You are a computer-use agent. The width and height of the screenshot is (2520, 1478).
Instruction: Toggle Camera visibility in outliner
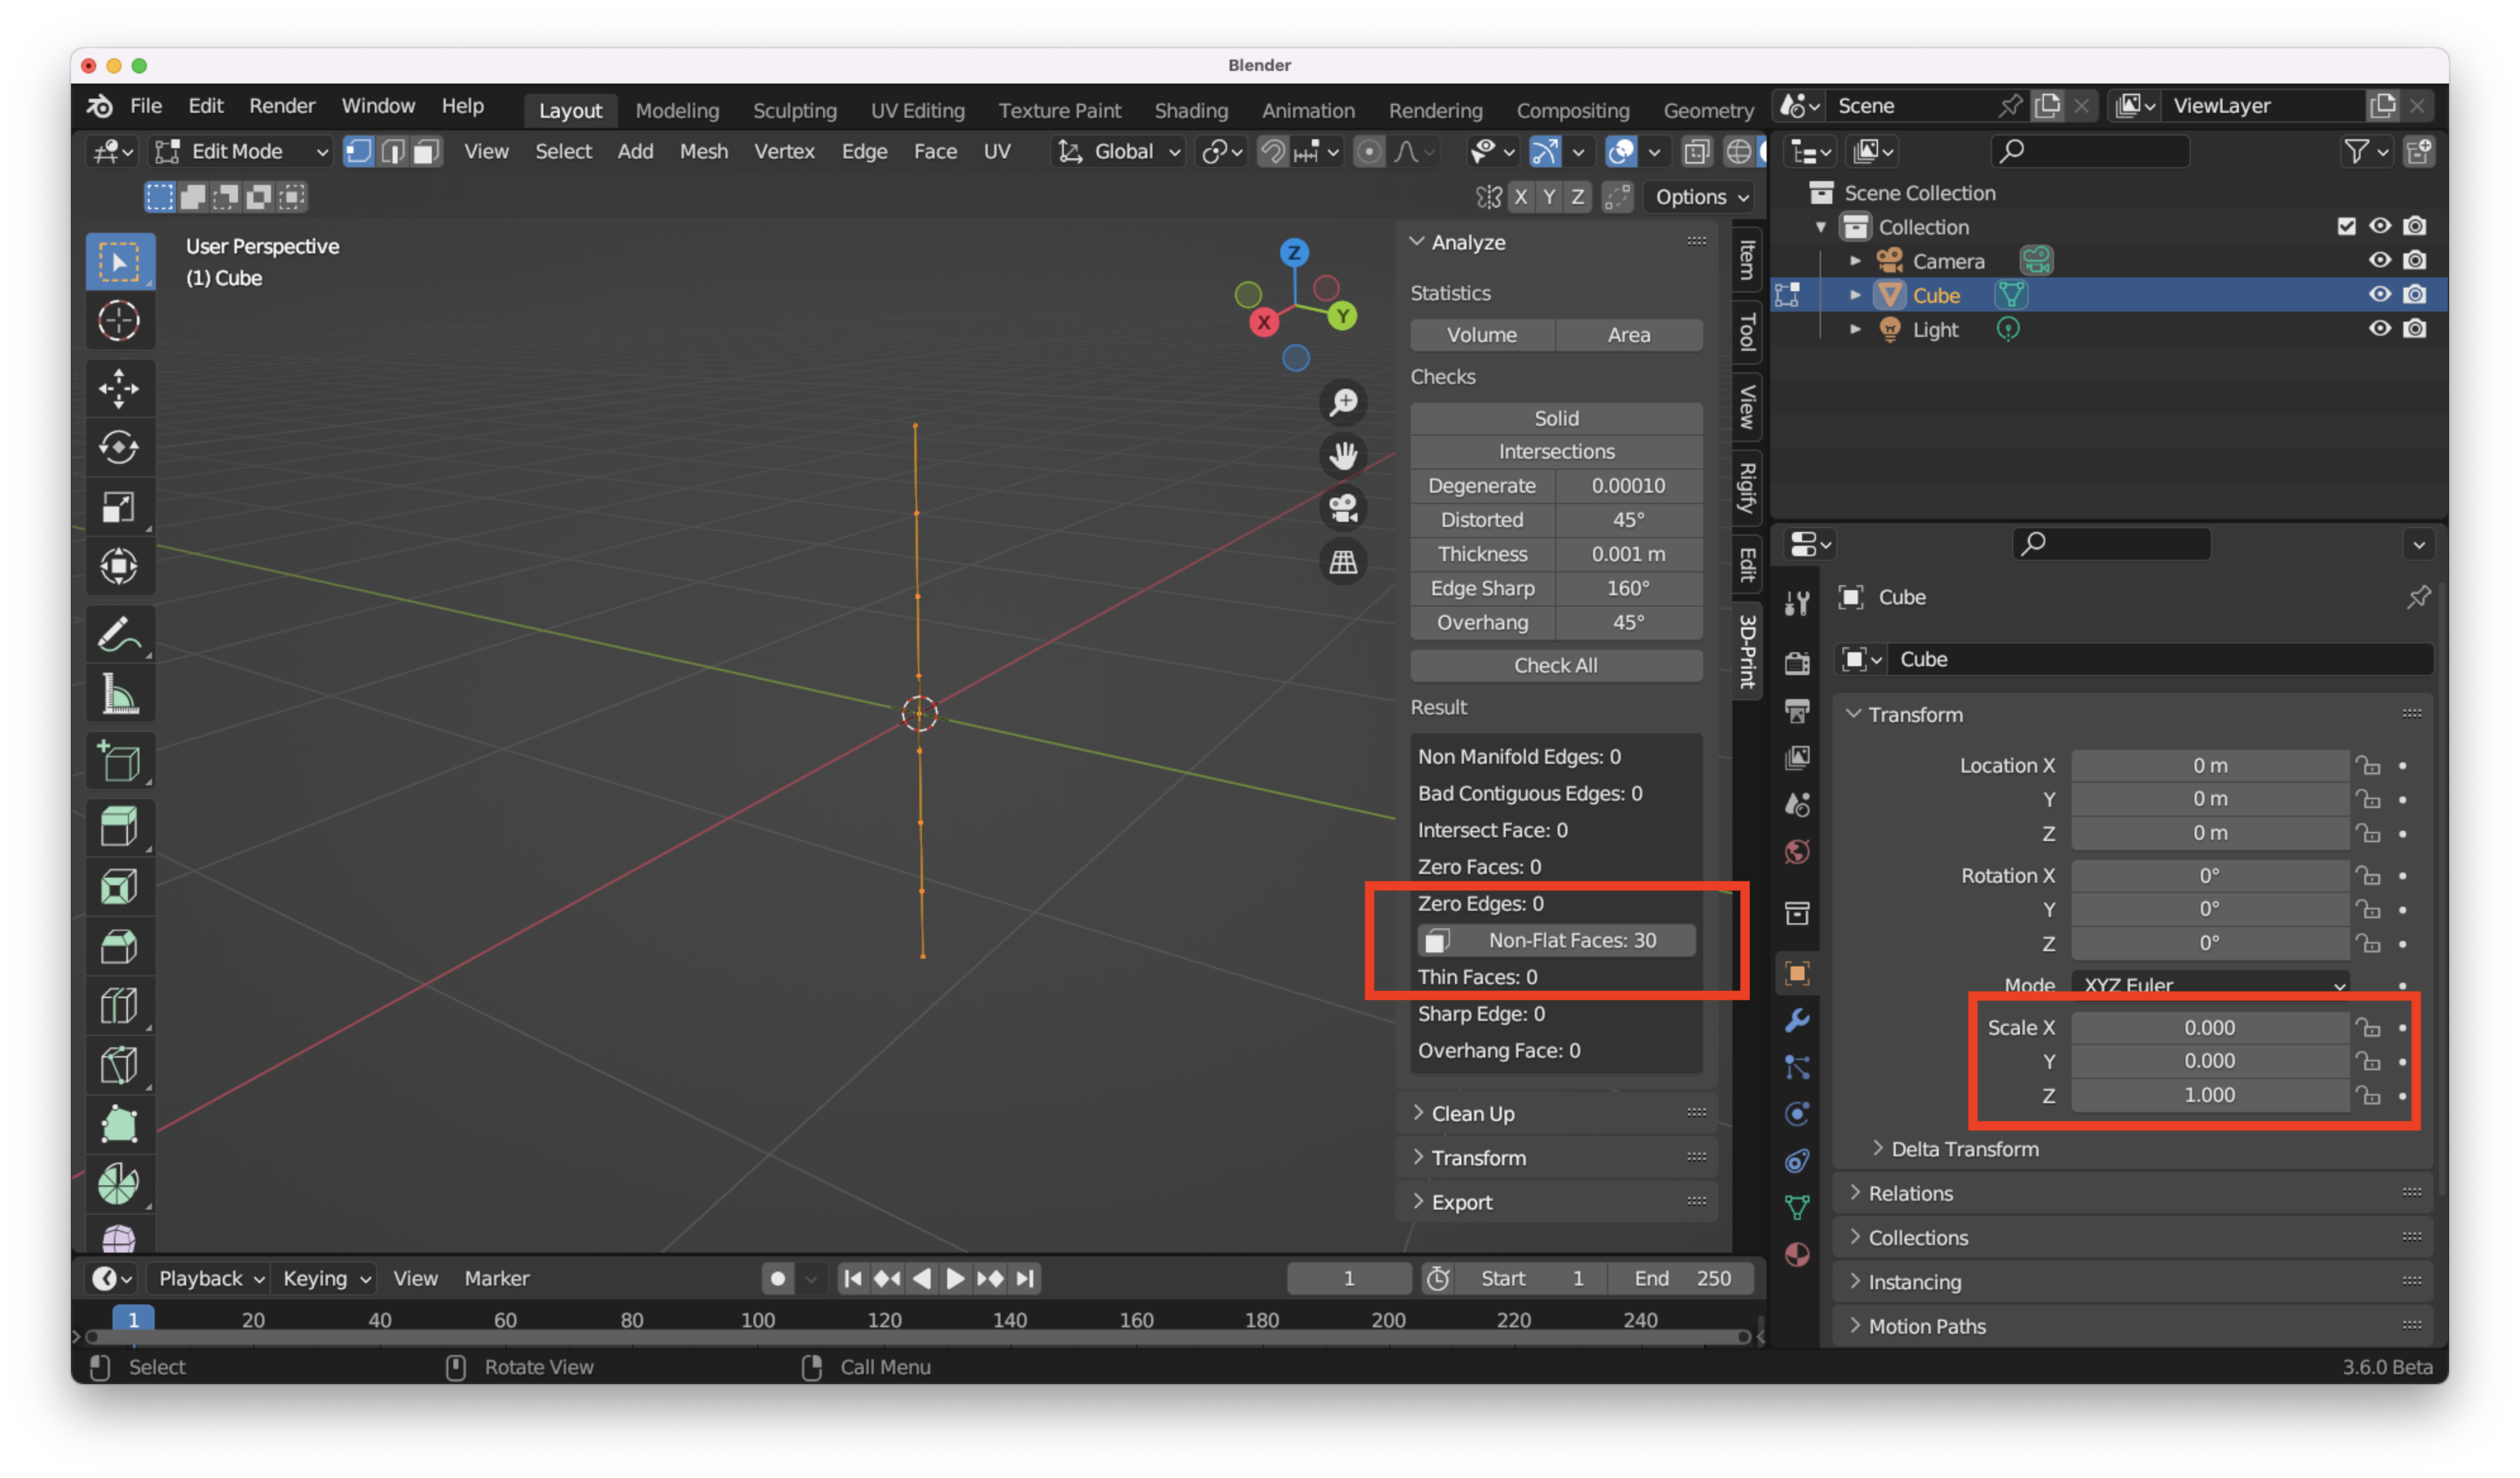(x=2381, y=258)
